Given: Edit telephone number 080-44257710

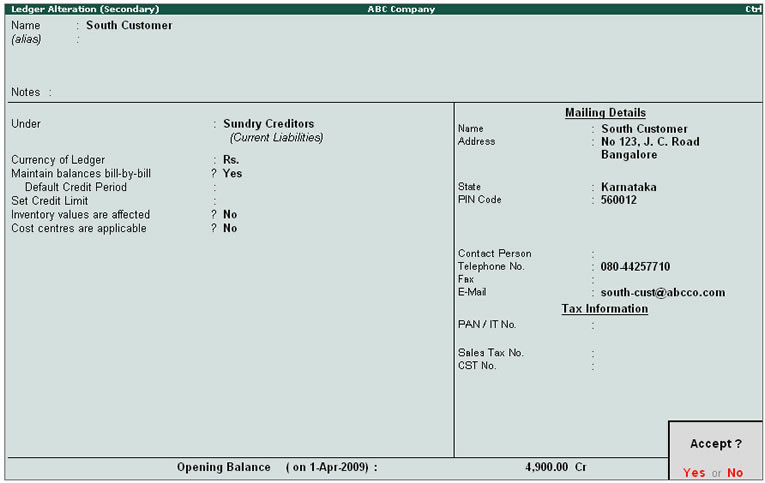Looking at the screenshot, I should coord(635,267).
